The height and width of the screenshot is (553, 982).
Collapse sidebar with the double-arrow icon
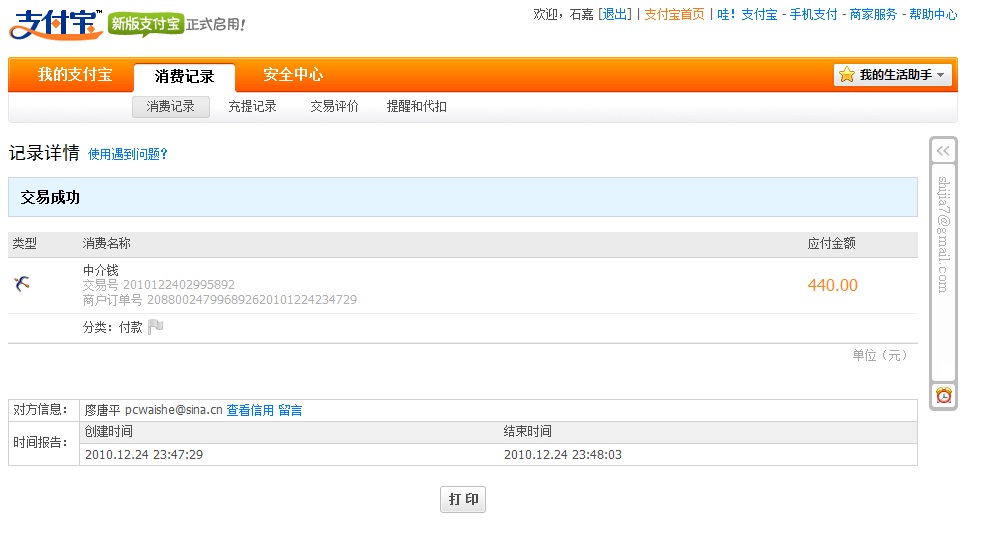[x=943, y=151]
